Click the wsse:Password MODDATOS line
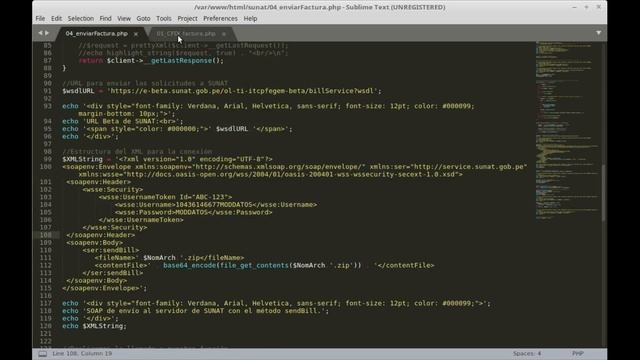Image resolution: width=640 pixels, height=360 pixels. click(x=193, y=212)
